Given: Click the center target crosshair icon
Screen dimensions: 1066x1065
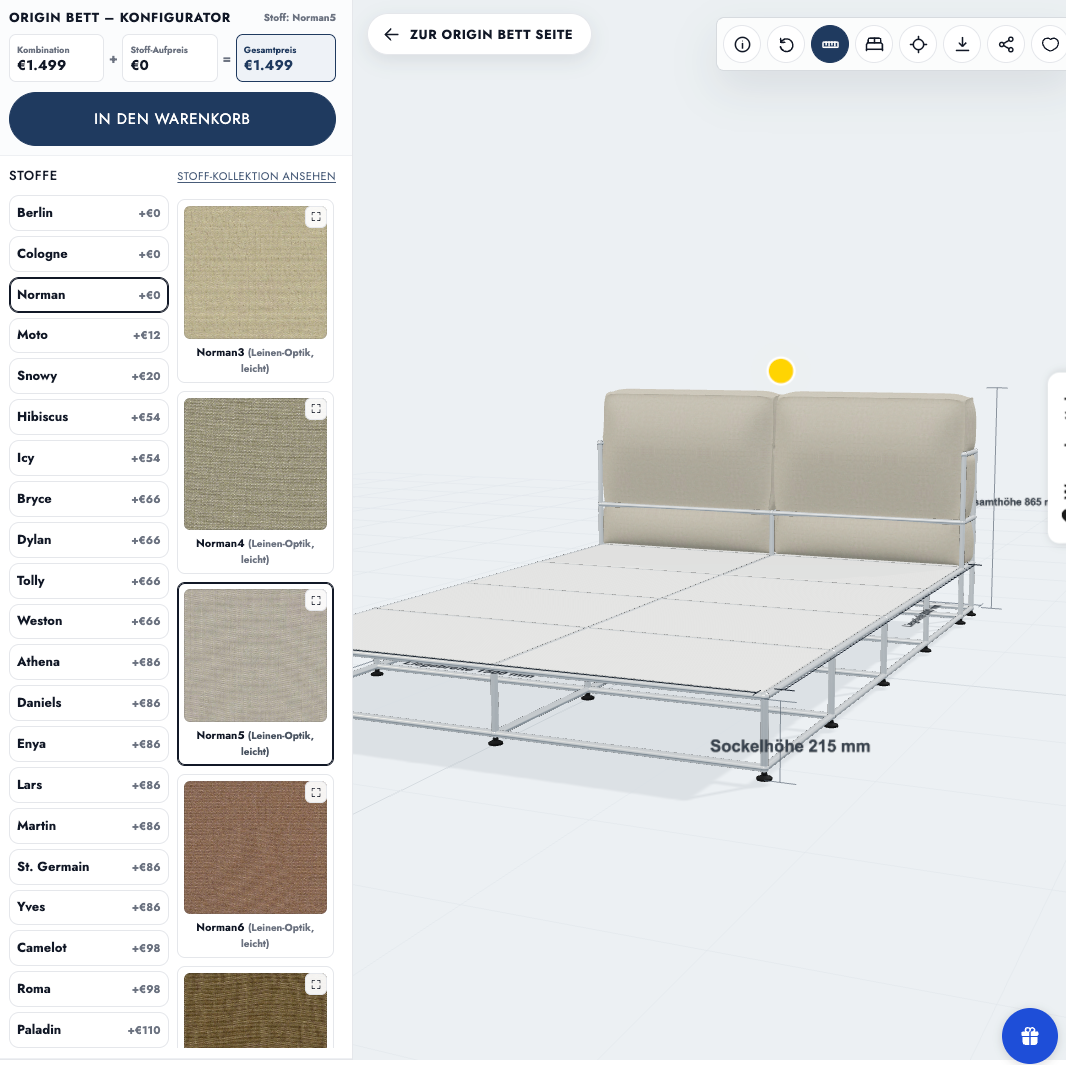Looking at the screenshot, I should 918,45.
